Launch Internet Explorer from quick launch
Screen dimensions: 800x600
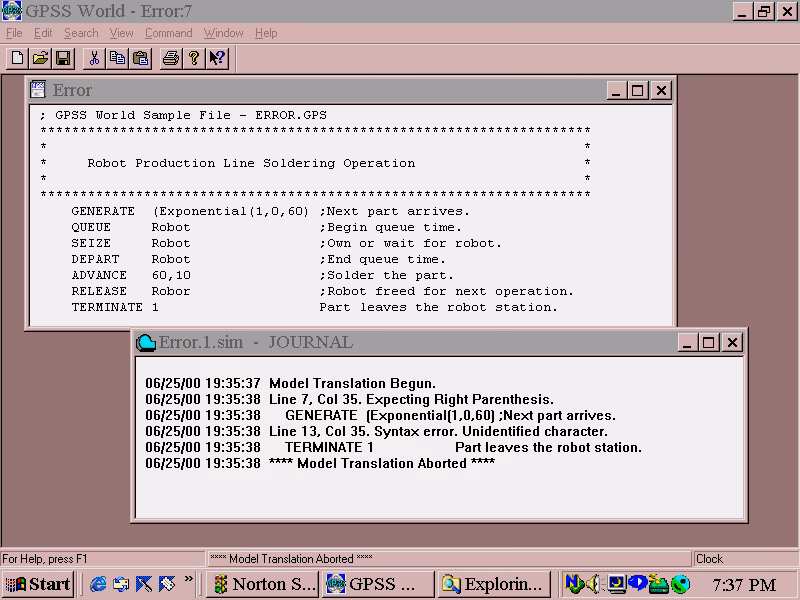(98, 583)
